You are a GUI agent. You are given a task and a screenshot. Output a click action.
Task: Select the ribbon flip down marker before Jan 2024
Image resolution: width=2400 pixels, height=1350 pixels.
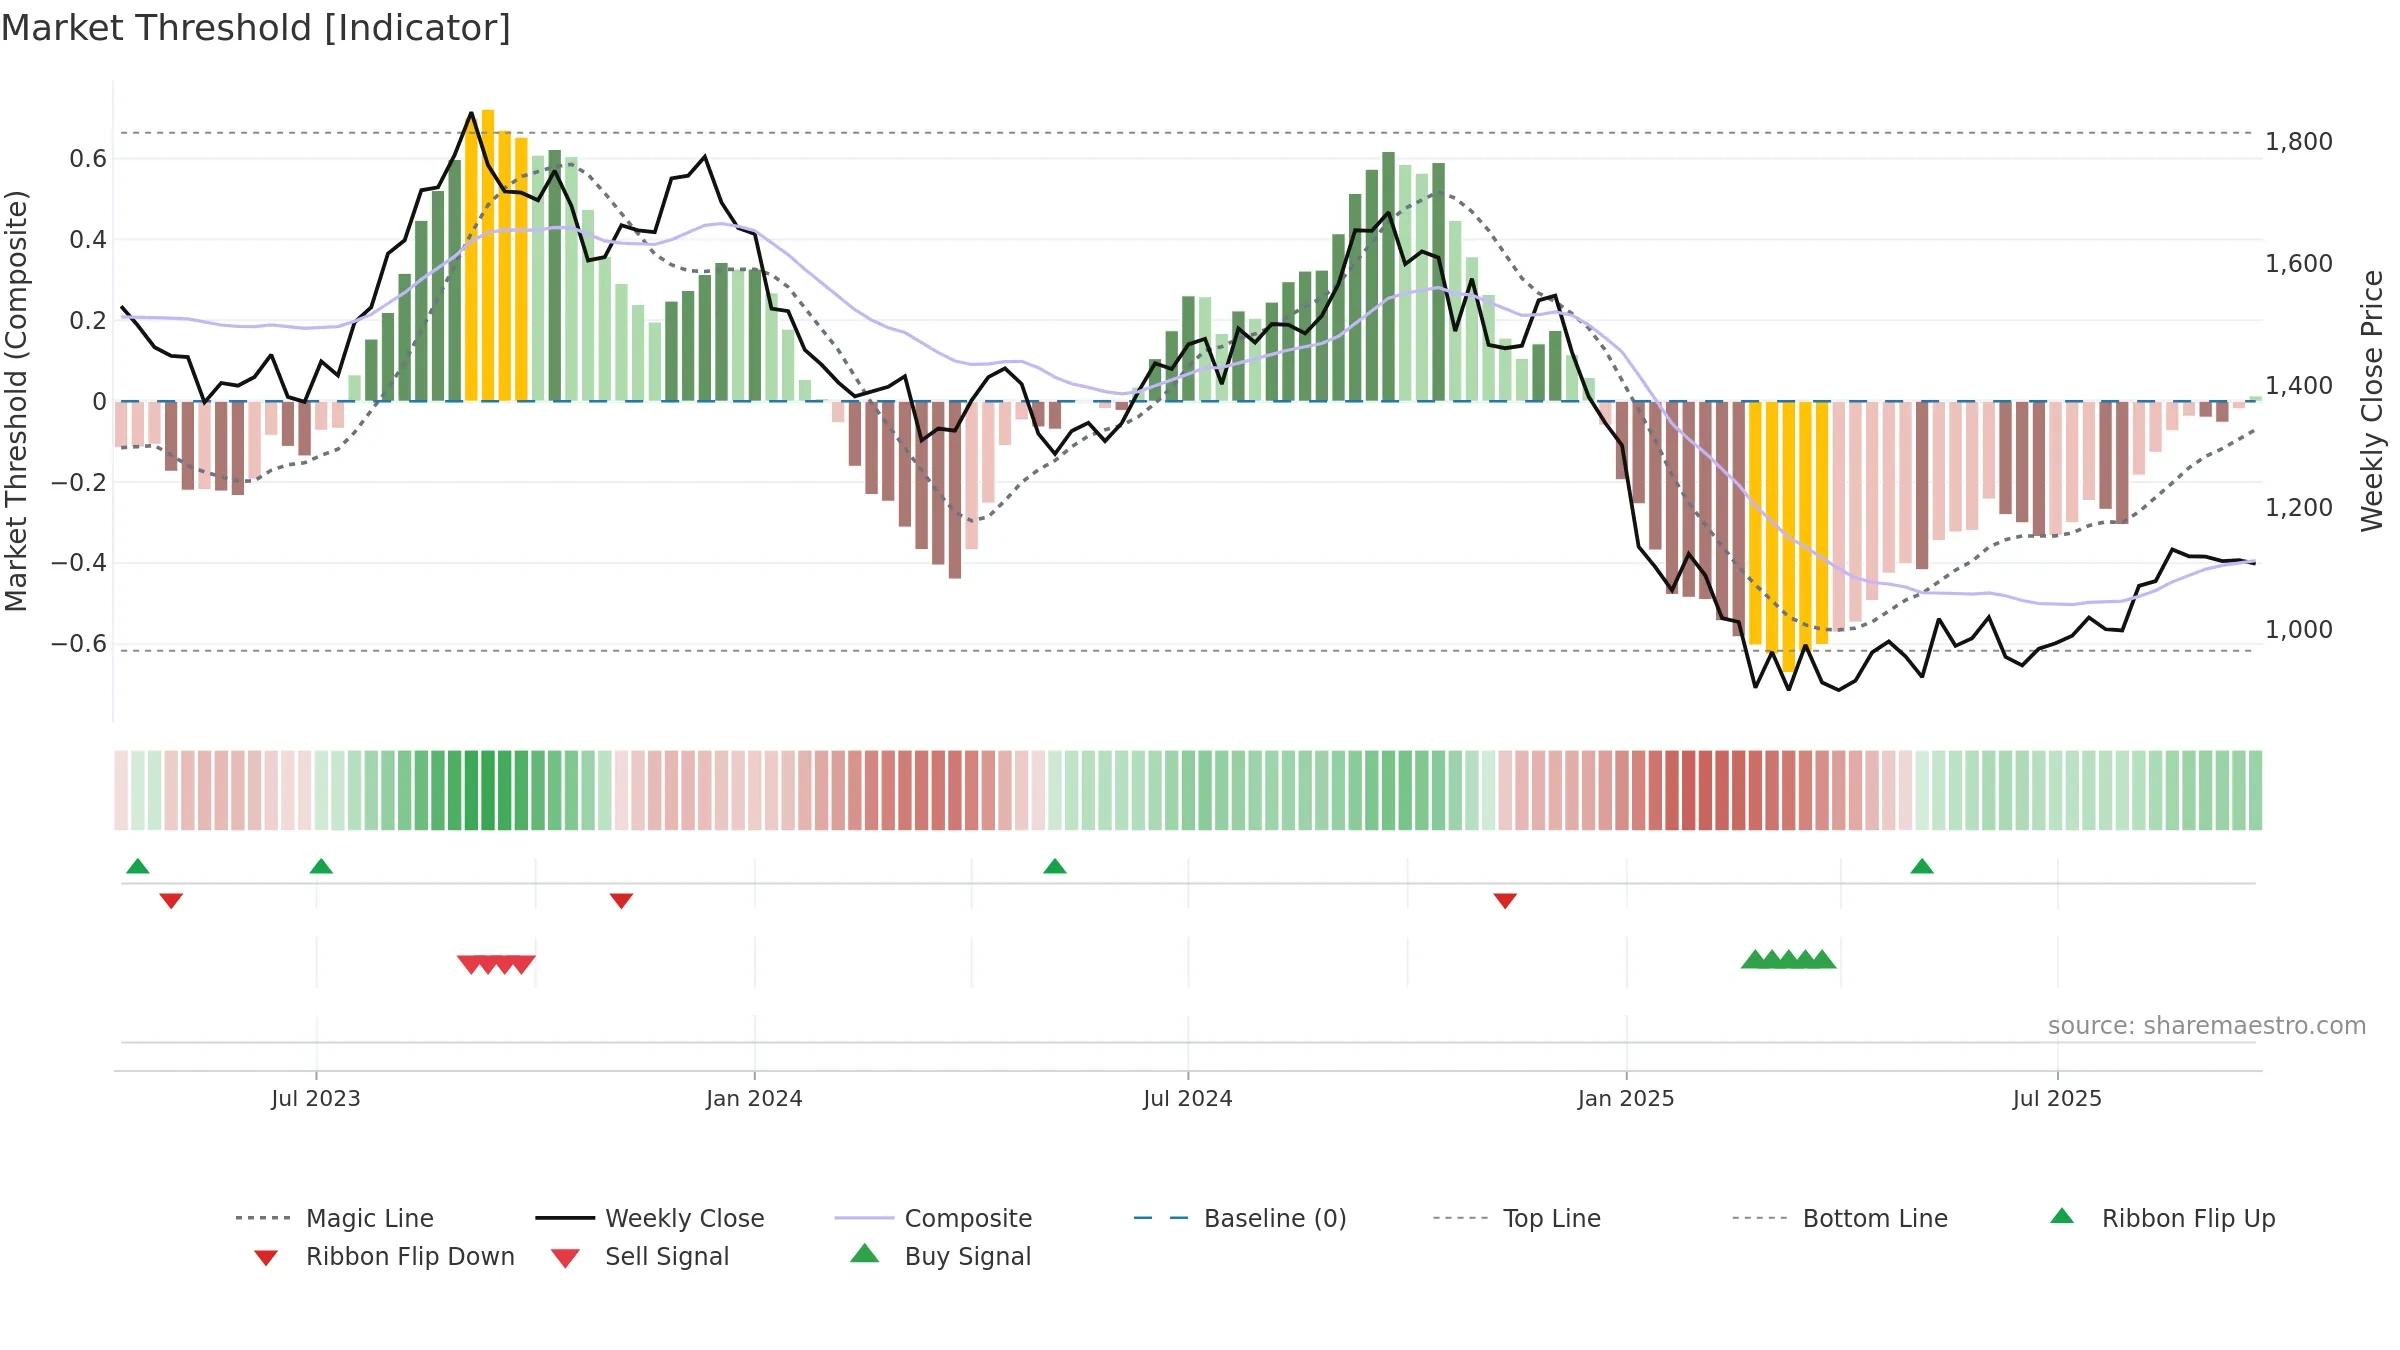[621, 901]
